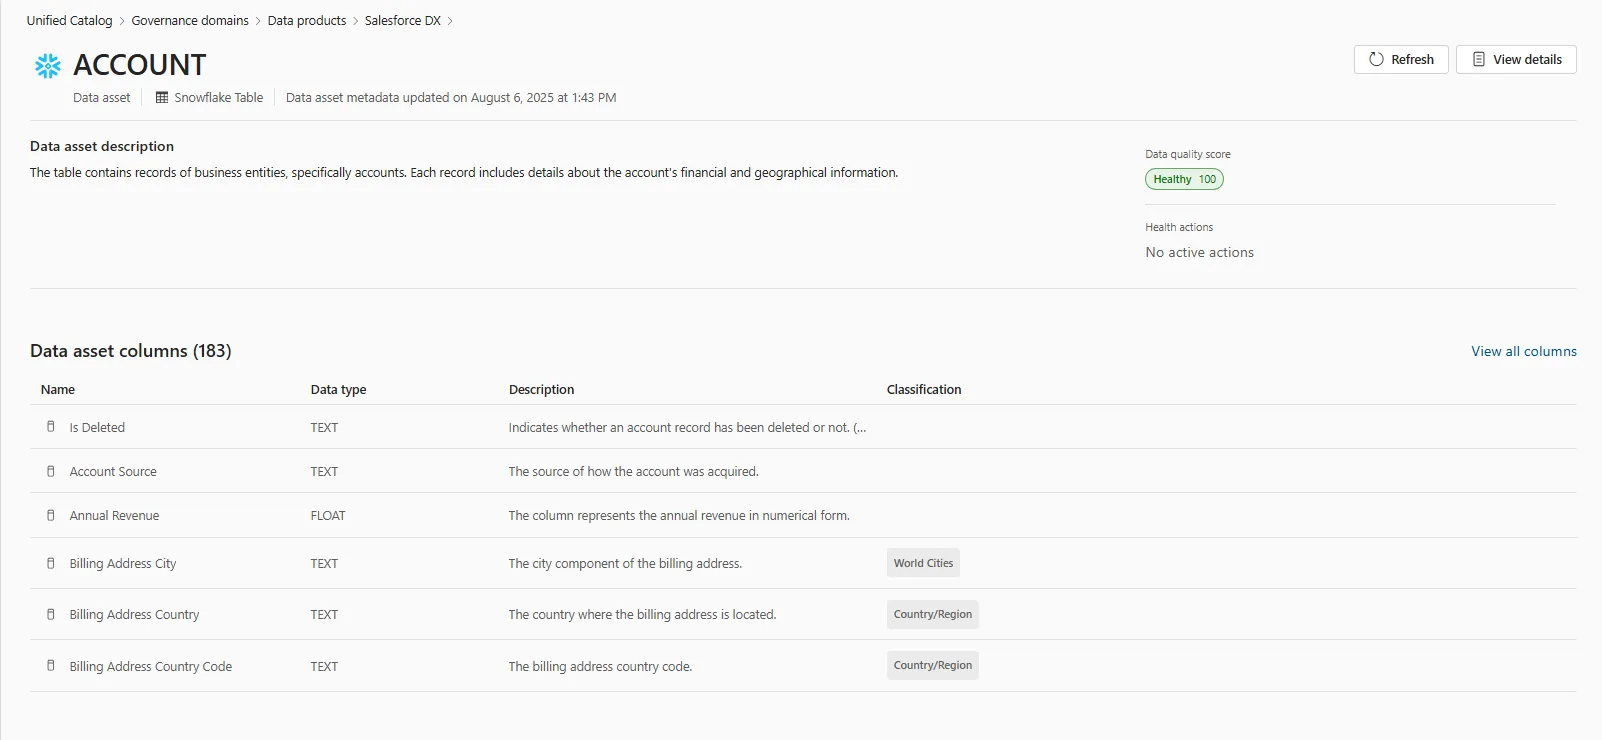Click the column icon for Billing Address City

point(51,563)
